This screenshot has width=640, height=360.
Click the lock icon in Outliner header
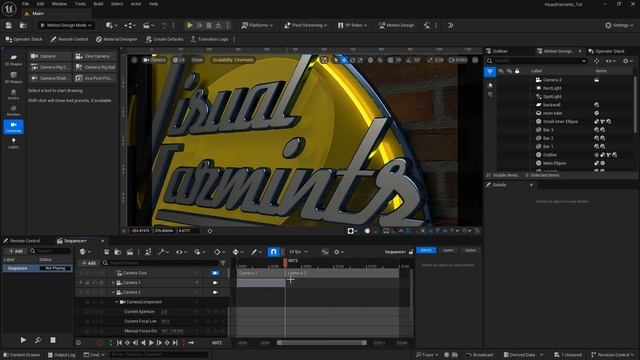[517, 71]
